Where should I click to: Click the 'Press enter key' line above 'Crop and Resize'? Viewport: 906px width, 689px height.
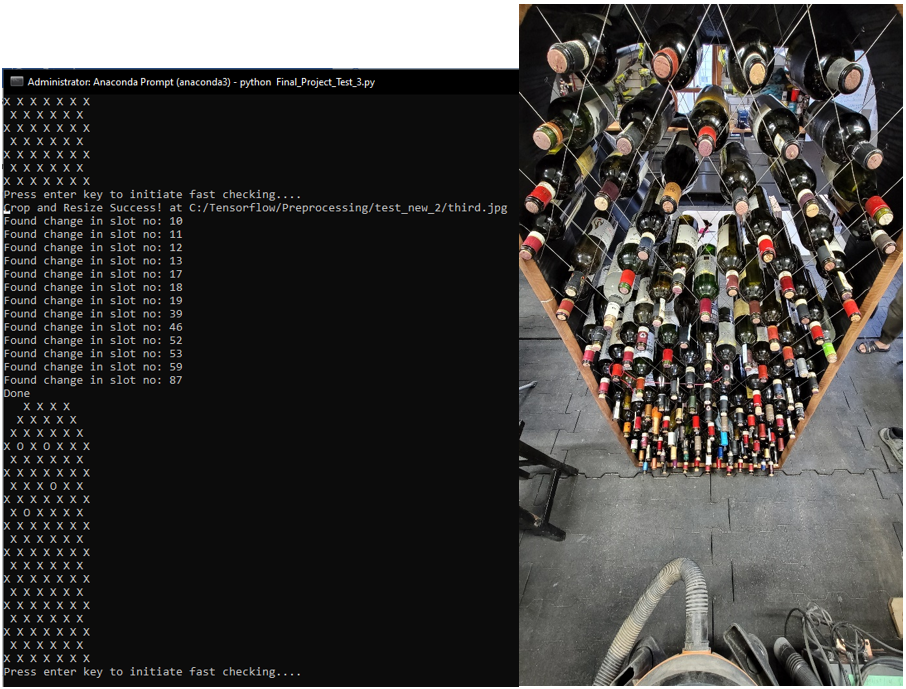coord(153,195)
